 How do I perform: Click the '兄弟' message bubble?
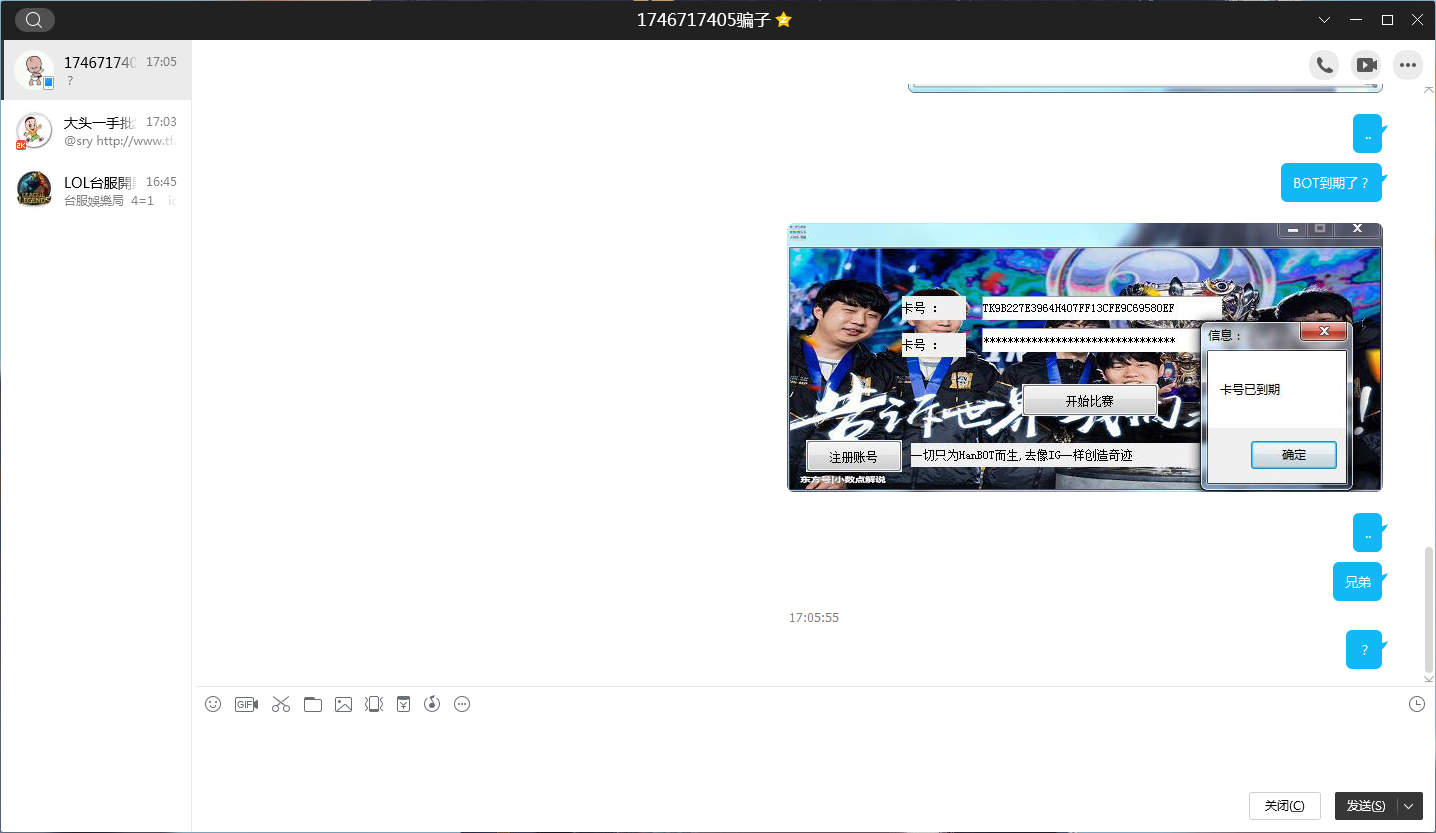pos(1357,582)
